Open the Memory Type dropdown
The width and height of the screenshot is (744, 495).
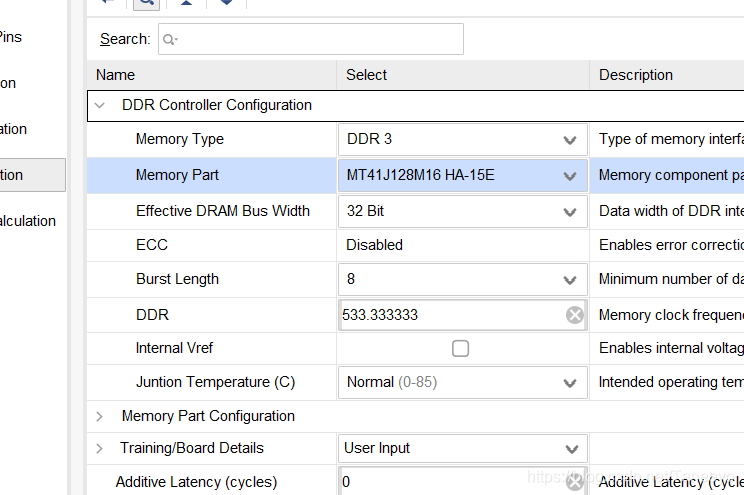463,140
